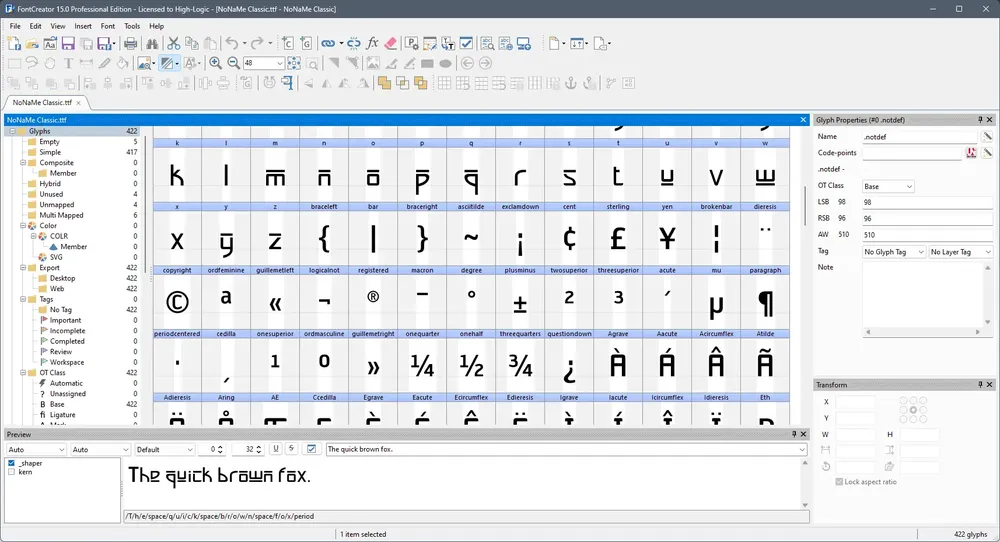Image resolution: width=1000 pixels, height=542 pixels.
Task: Open the File menu
Action: pos(15,26)
